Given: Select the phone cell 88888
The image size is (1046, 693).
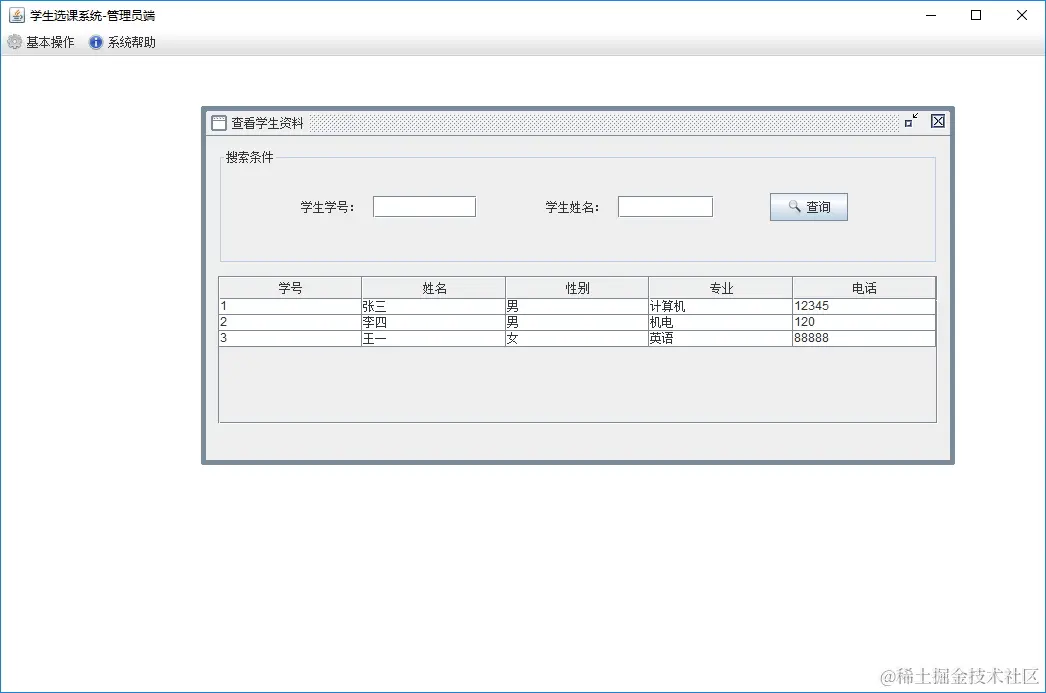Looking at the screenshot, I should pyautogui.click(x=864, y=338).
